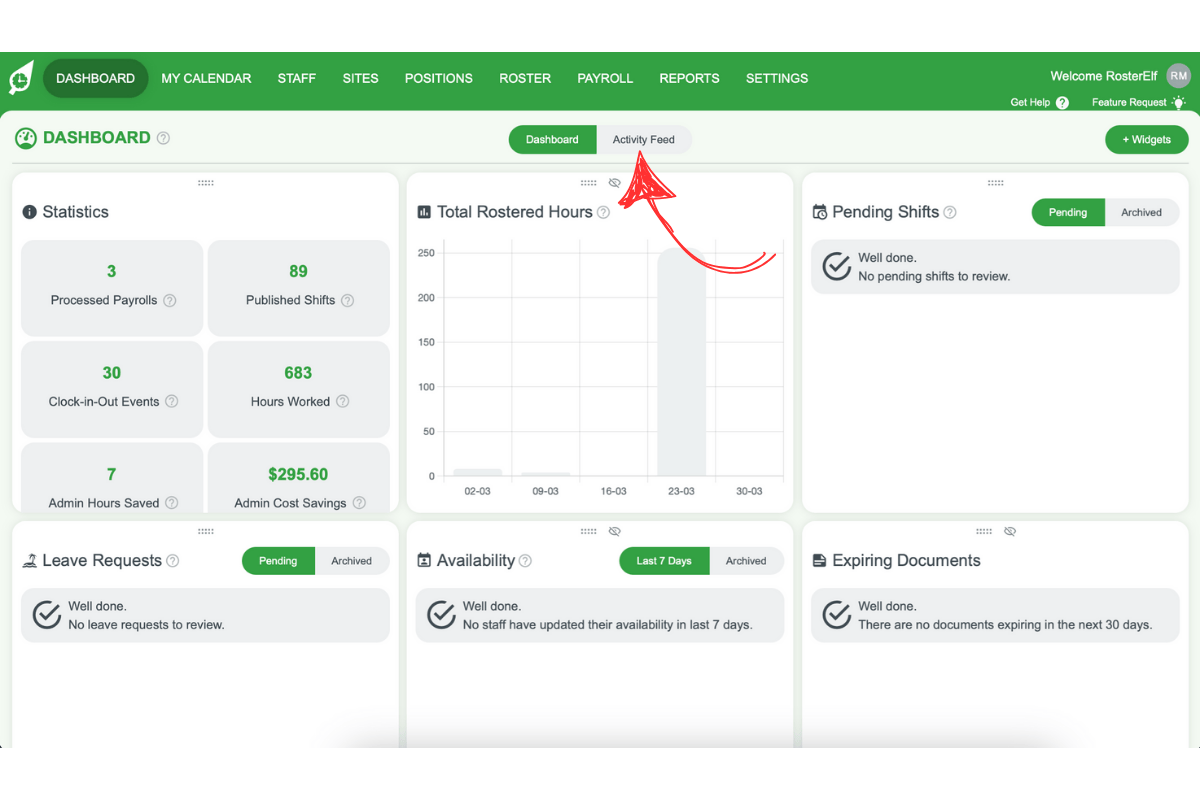Click the info icon beside Statistics

click(x=30, y=212)
